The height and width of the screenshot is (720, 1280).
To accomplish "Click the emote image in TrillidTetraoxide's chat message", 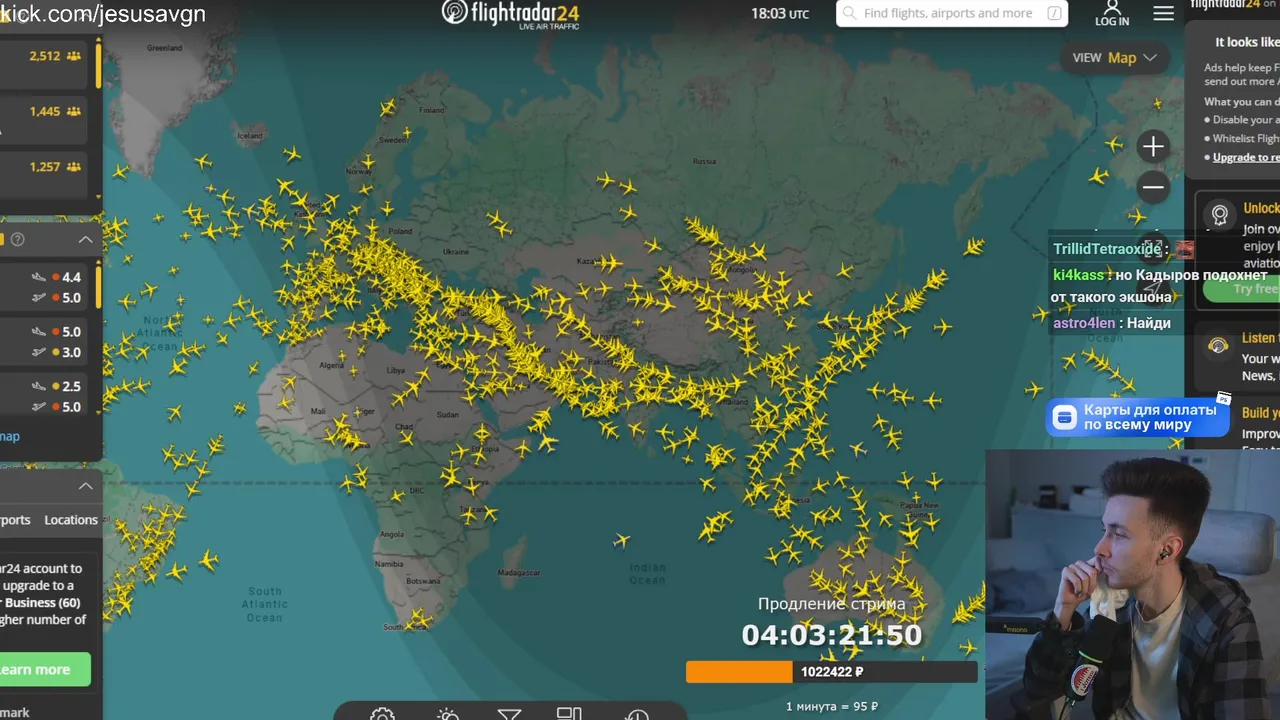I will 1185,249.
